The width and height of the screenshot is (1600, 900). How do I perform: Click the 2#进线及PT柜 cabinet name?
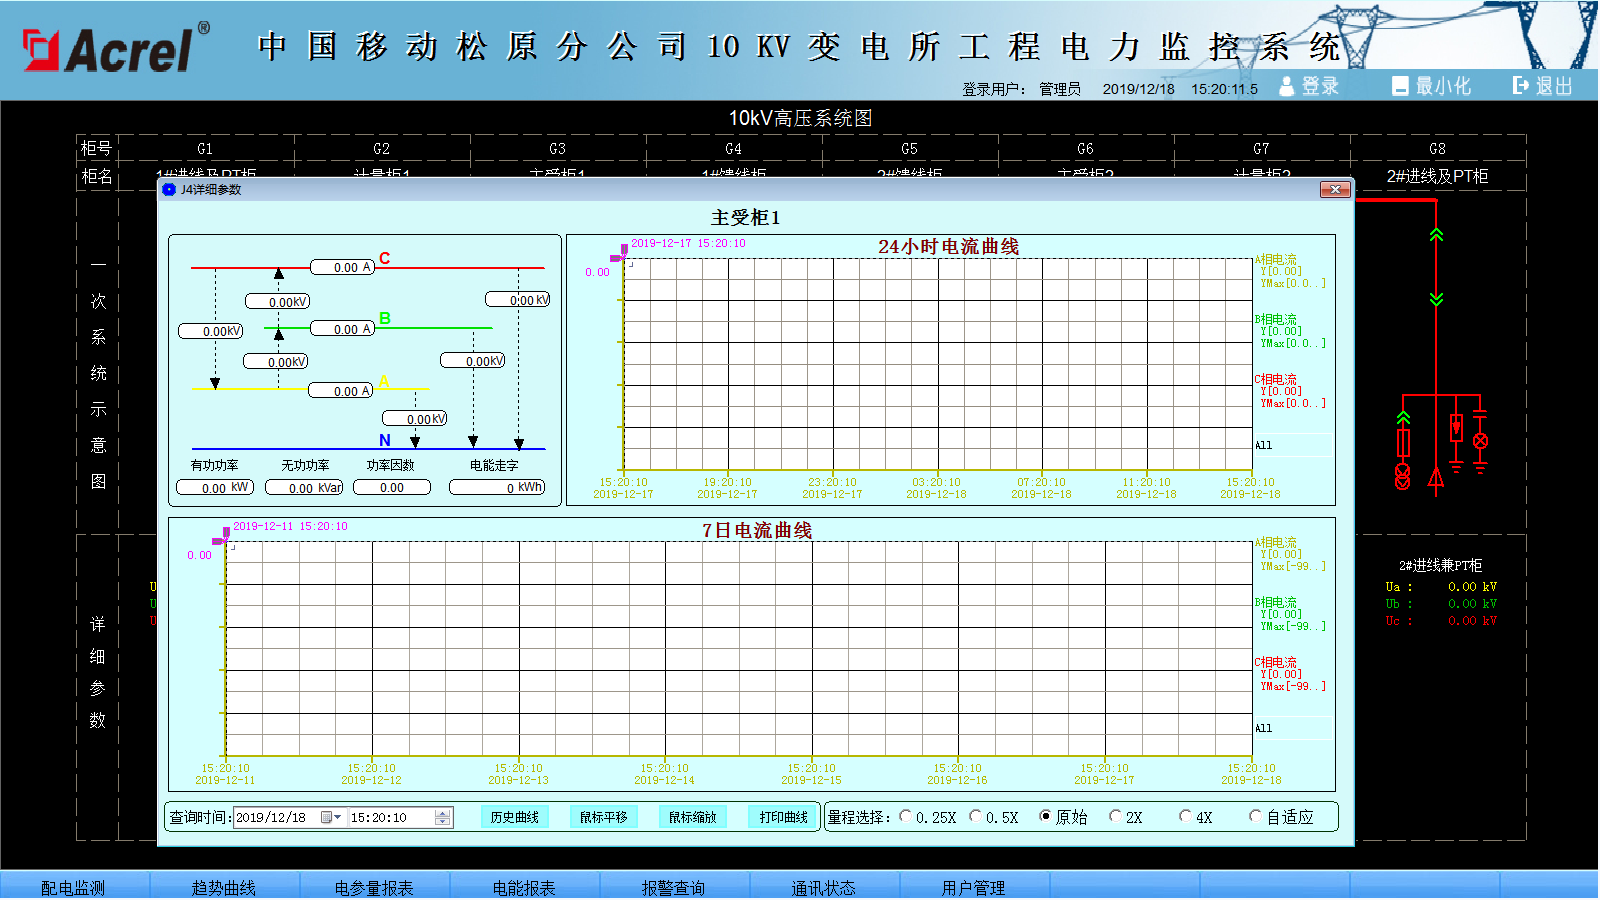1437,176
